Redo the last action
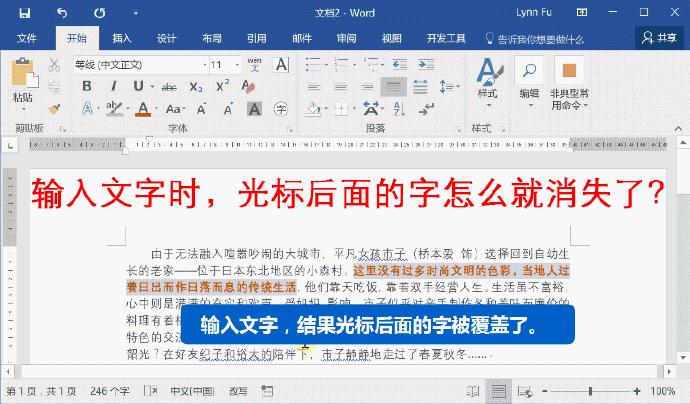This screenshot has width=690, height=404. coord(99,13)
